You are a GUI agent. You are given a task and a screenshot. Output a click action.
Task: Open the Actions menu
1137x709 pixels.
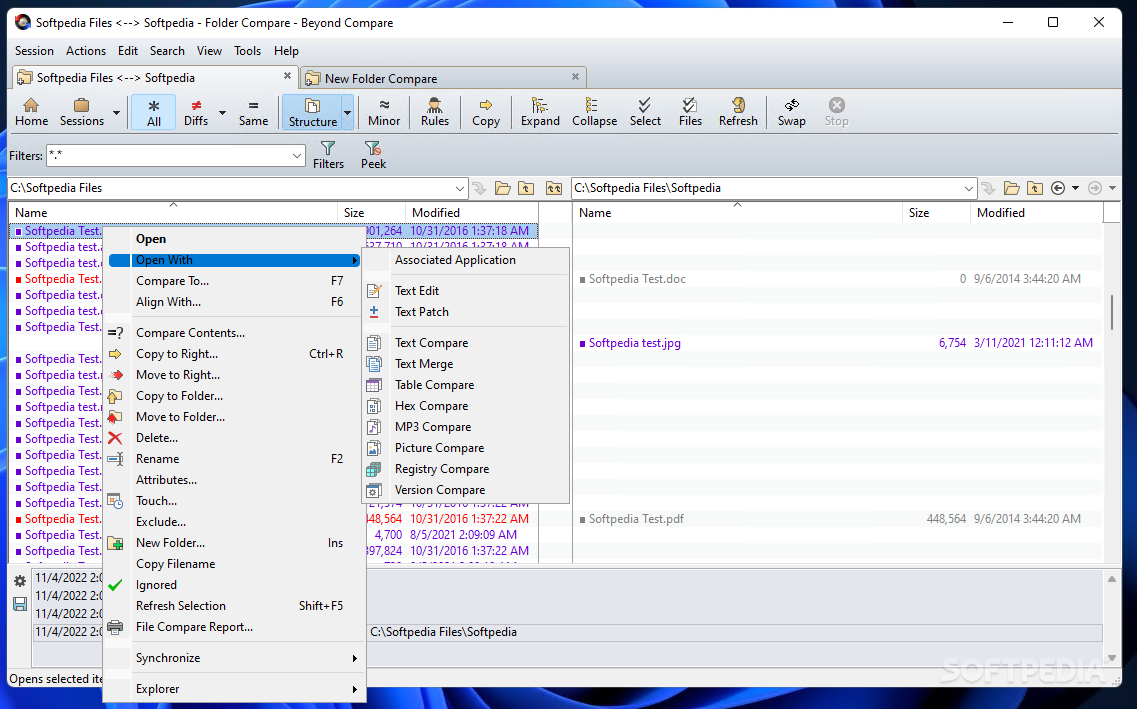(86, 51)
